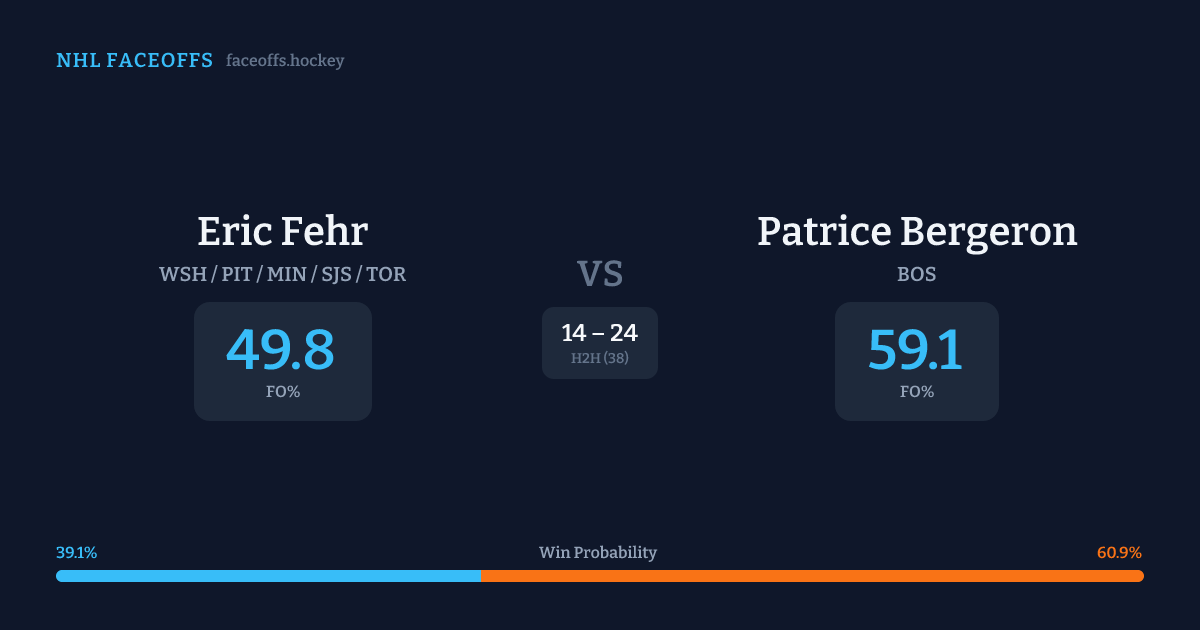Click the BOS team label
The height and width of the screenshot is (630, 1200).
coord(916,274)
